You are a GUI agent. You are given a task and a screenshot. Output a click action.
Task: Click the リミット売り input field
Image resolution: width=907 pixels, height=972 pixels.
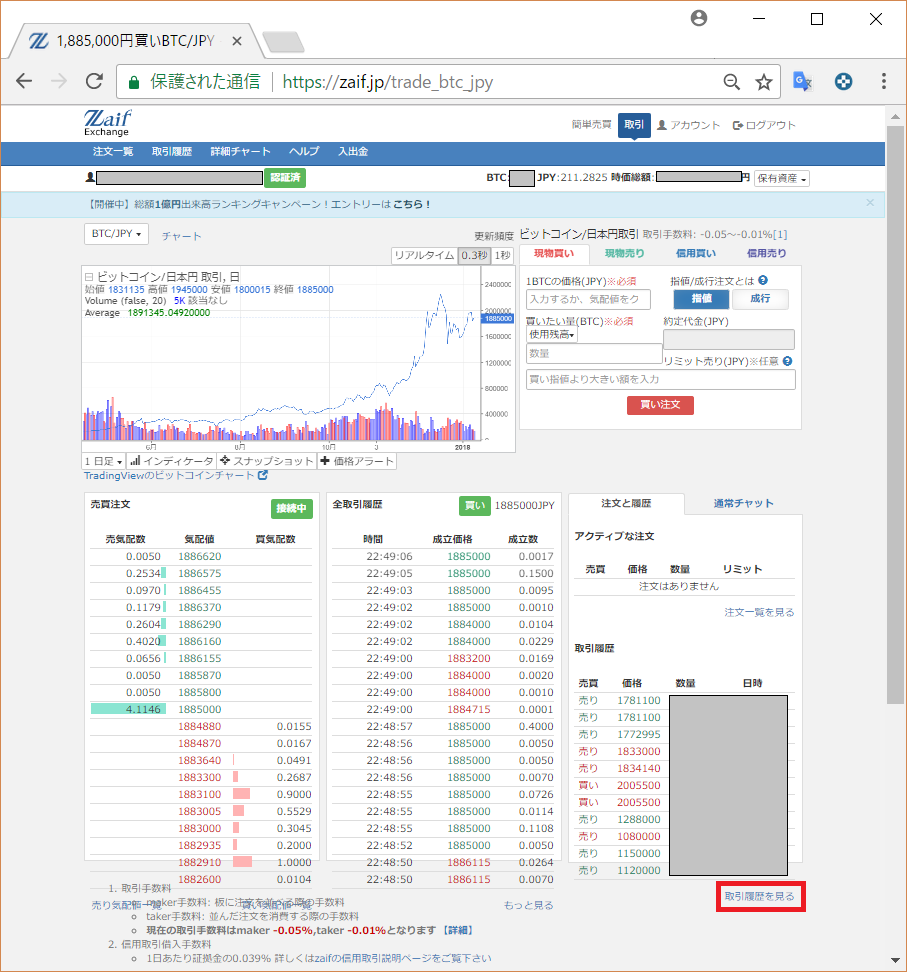pos(661,379)
